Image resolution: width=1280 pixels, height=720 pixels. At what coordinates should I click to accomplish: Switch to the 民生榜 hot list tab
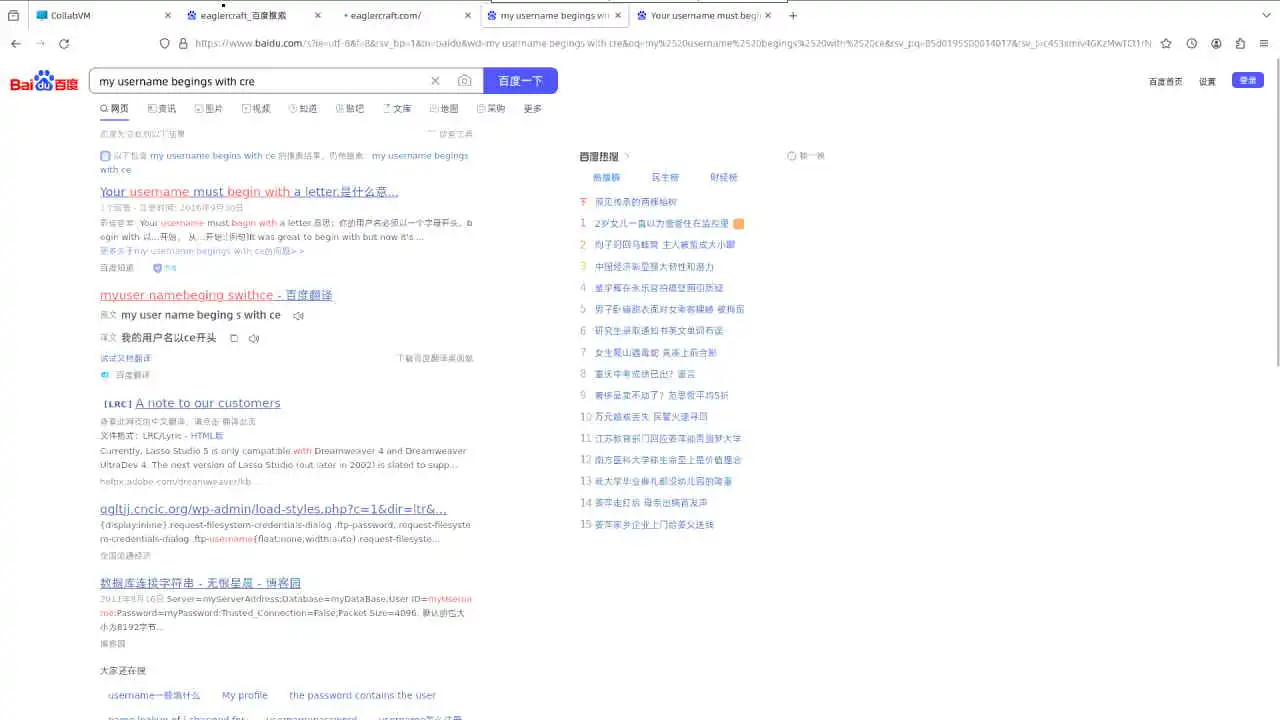pos(665,177)
